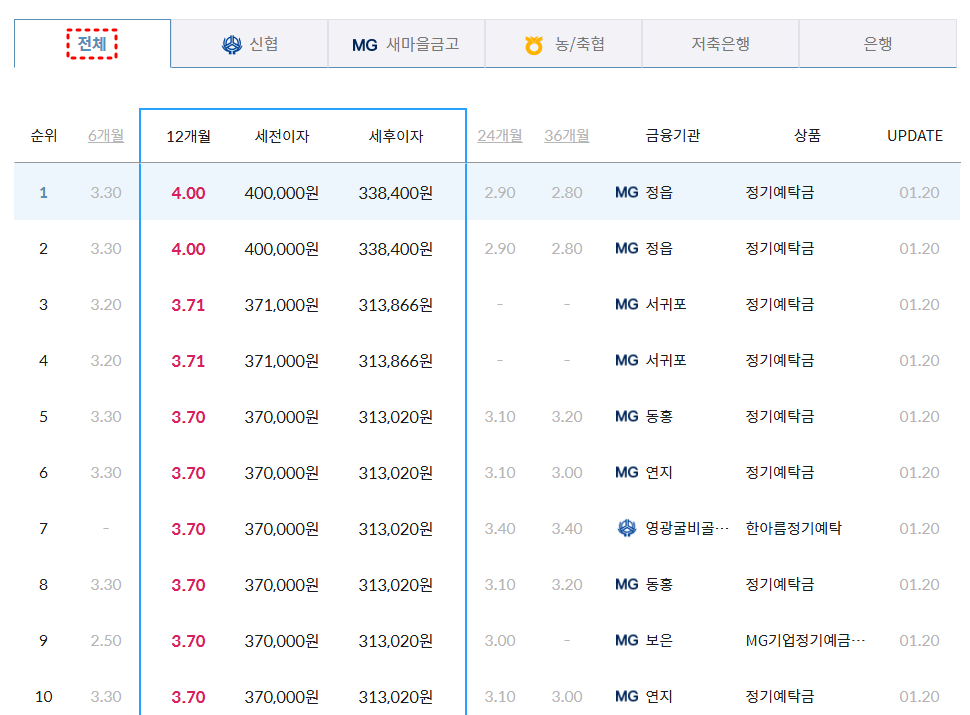This screenshot has width=970, height=715.
Task: Open 정읍 institution in rank 1 row
Action: [659, 192]
